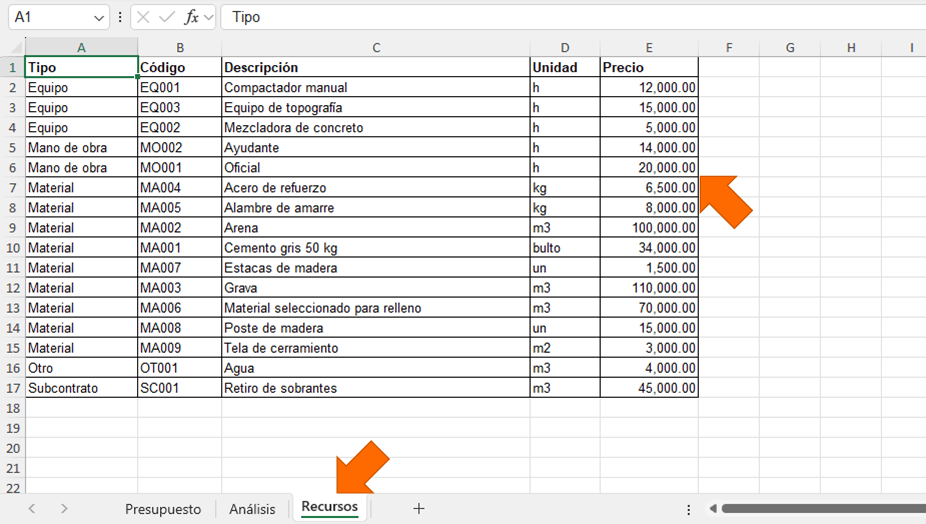This screenshot has width=926, height=524.
Task: Click the formula bar containing Tipo
Action: [x=573, y=17]
